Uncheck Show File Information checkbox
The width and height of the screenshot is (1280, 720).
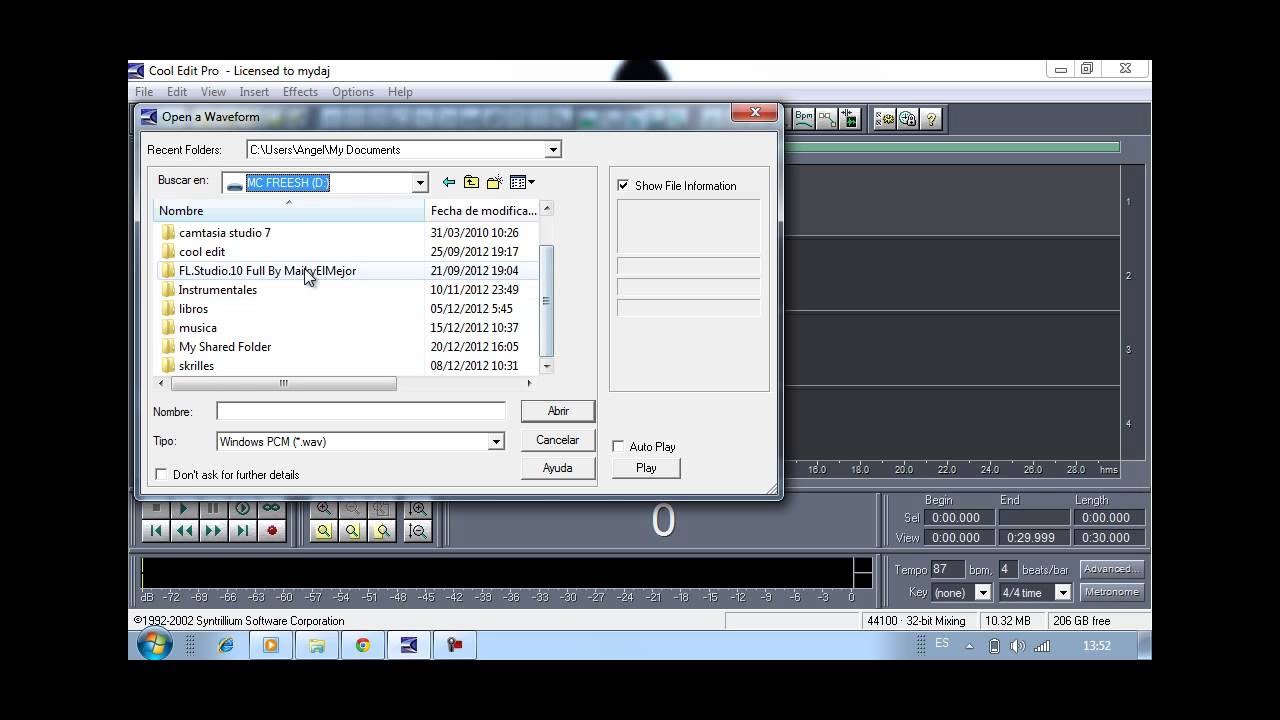coord(623,185)
